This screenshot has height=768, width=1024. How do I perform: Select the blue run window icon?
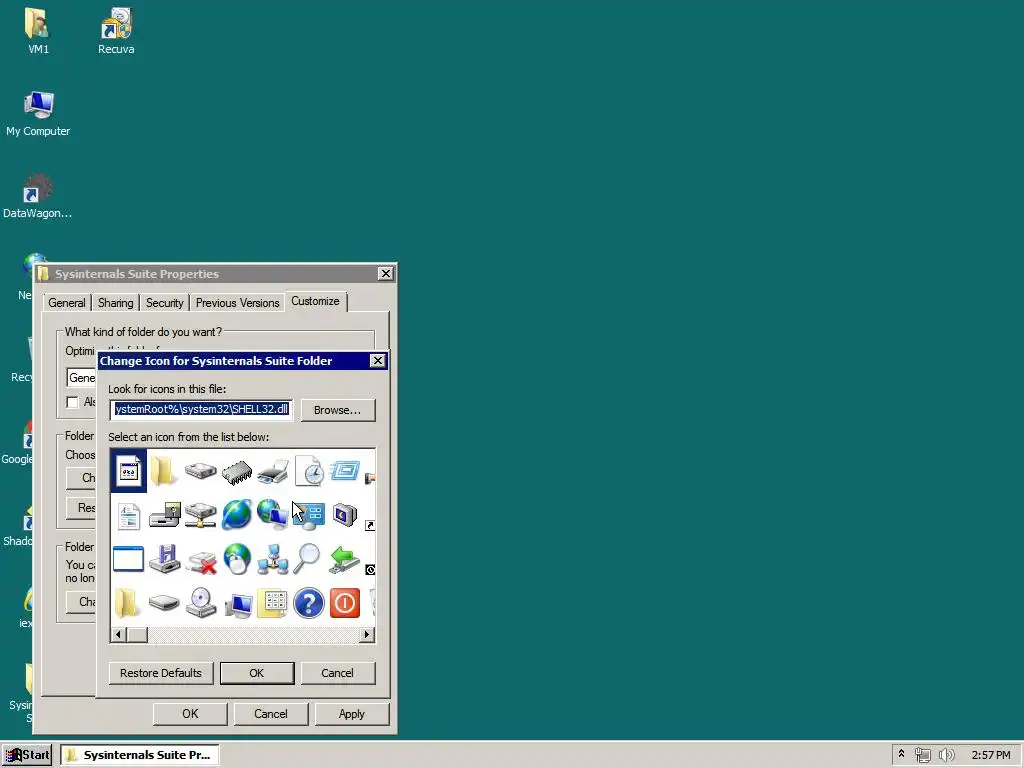click(x=345, y=470)
